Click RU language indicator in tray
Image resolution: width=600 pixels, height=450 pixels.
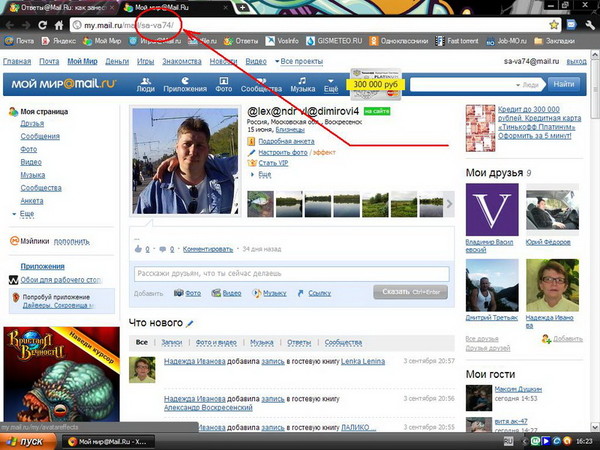click(x=508, y=442)
